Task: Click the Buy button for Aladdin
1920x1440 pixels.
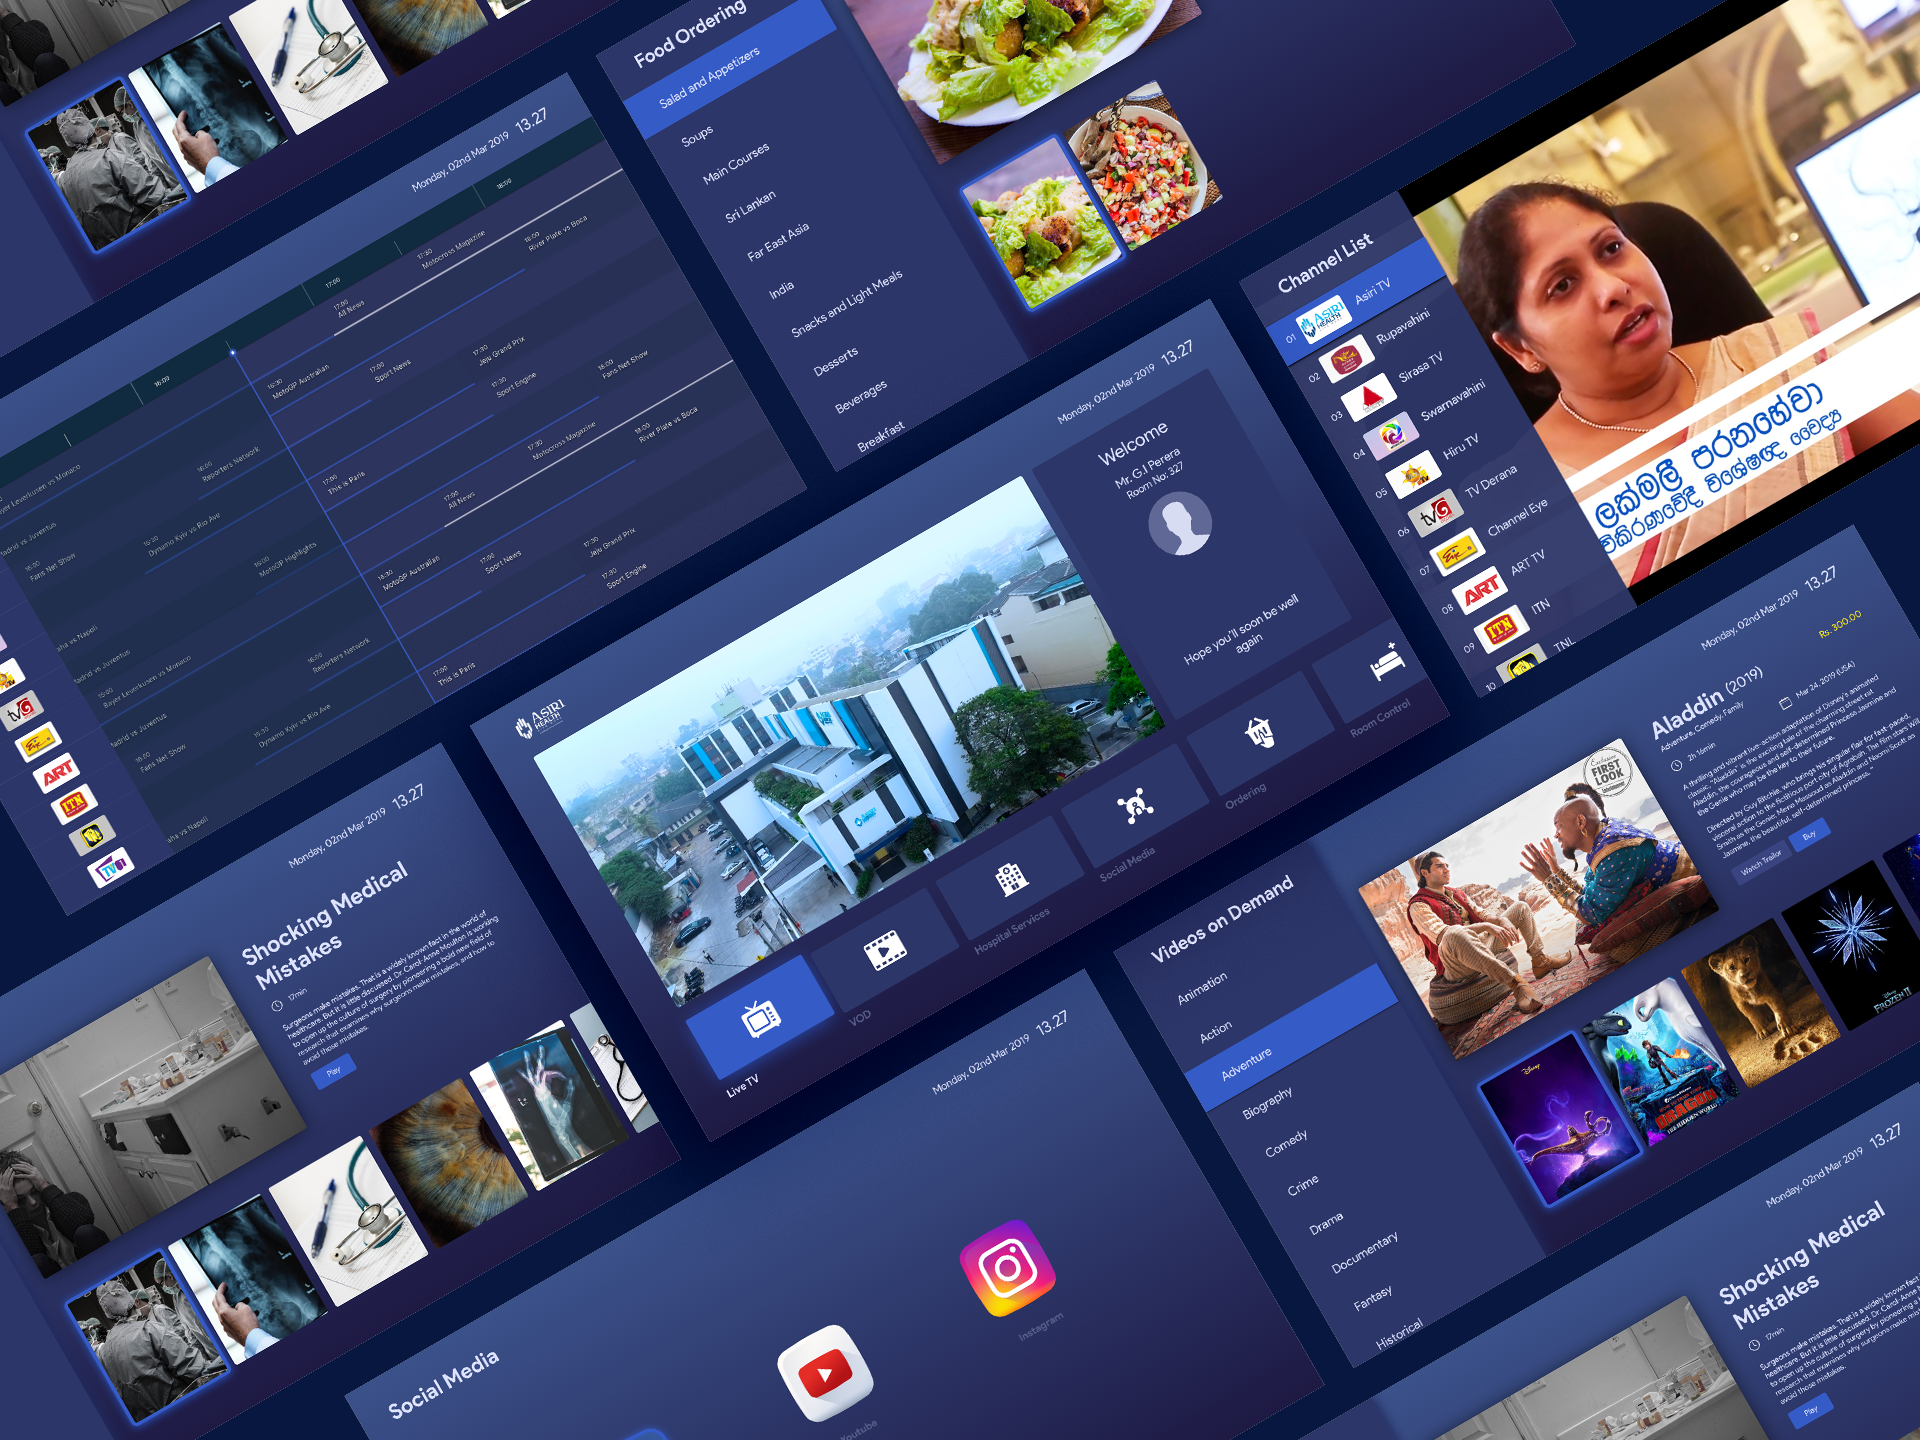Action: click(x=1809, y=835)
